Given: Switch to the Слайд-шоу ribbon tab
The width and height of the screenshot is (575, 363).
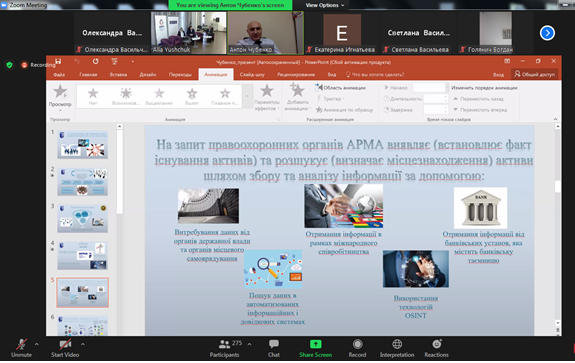Looking at the screenshot, I should pos(252,74).
